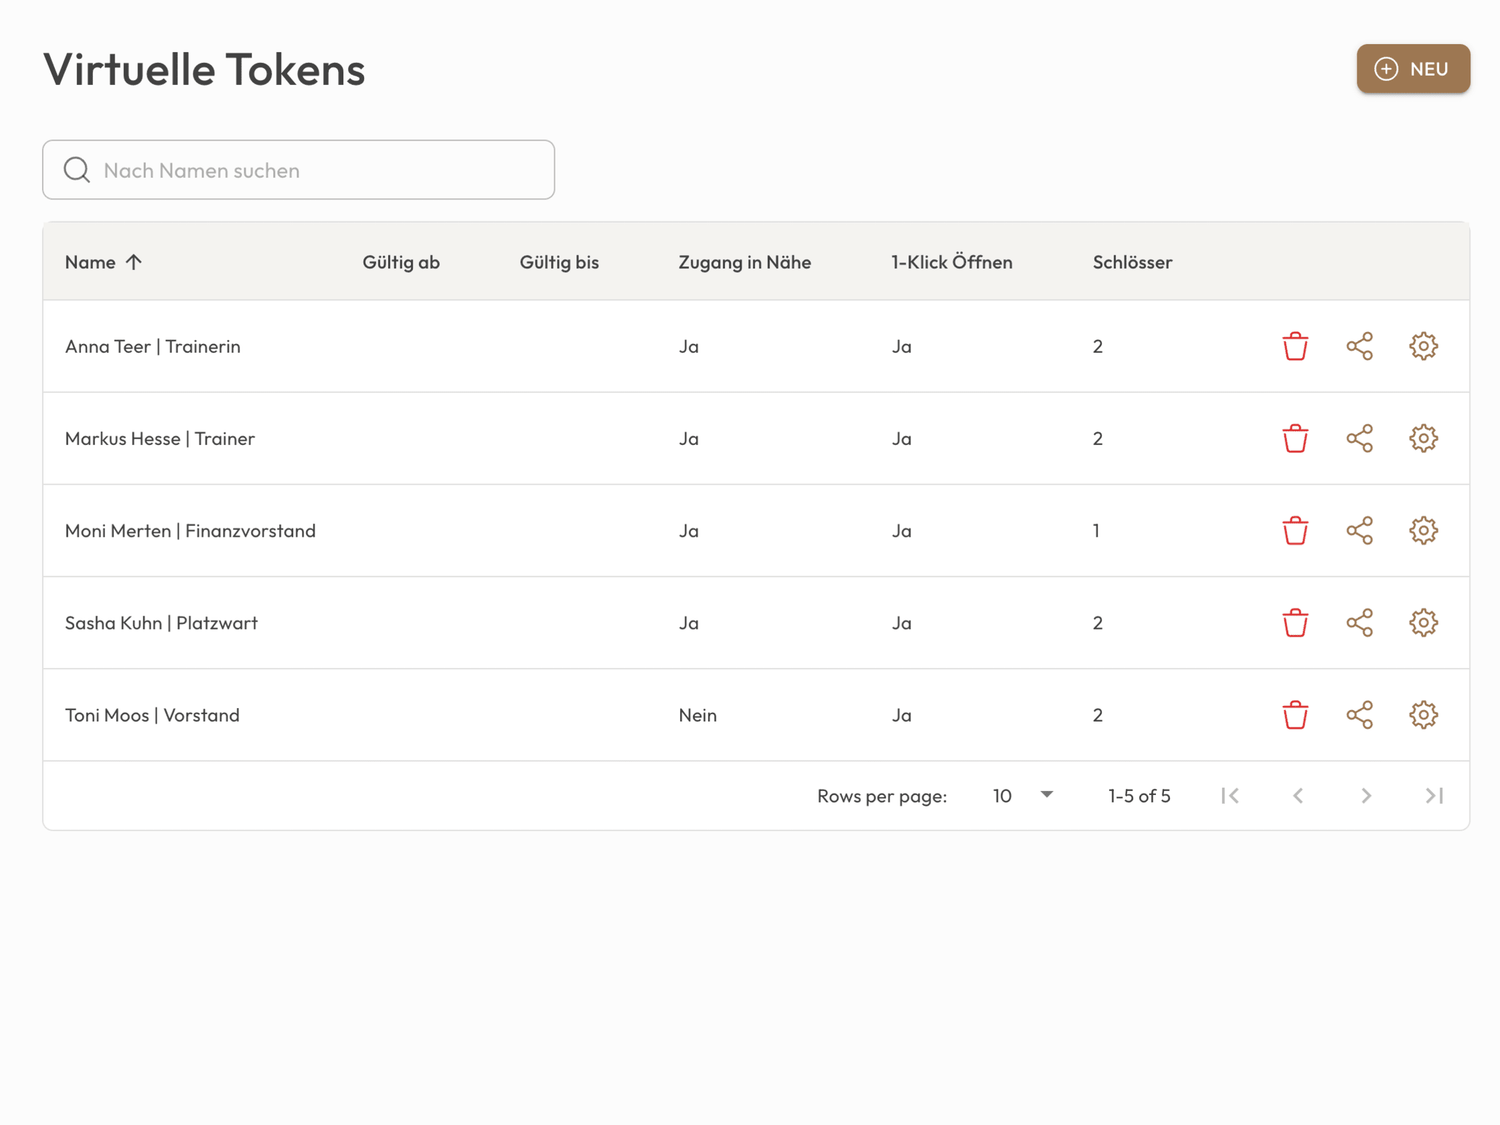Jump to the last page arrow

coord(1434,795)
